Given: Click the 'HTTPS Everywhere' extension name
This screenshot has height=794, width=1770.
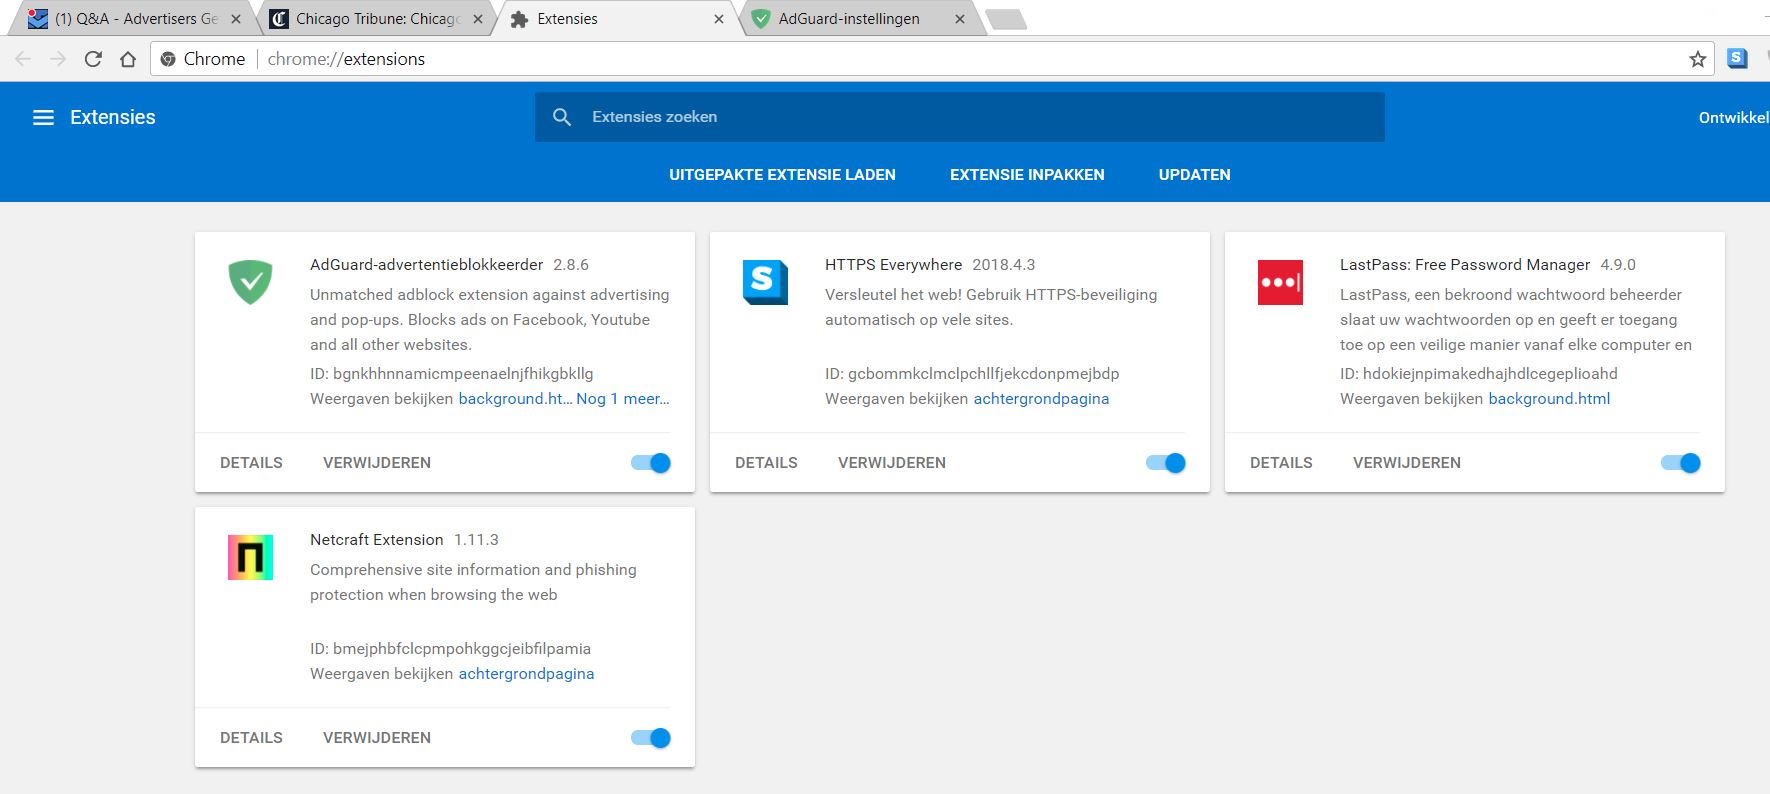Looking at the screenshot, I should click(893, 265).
